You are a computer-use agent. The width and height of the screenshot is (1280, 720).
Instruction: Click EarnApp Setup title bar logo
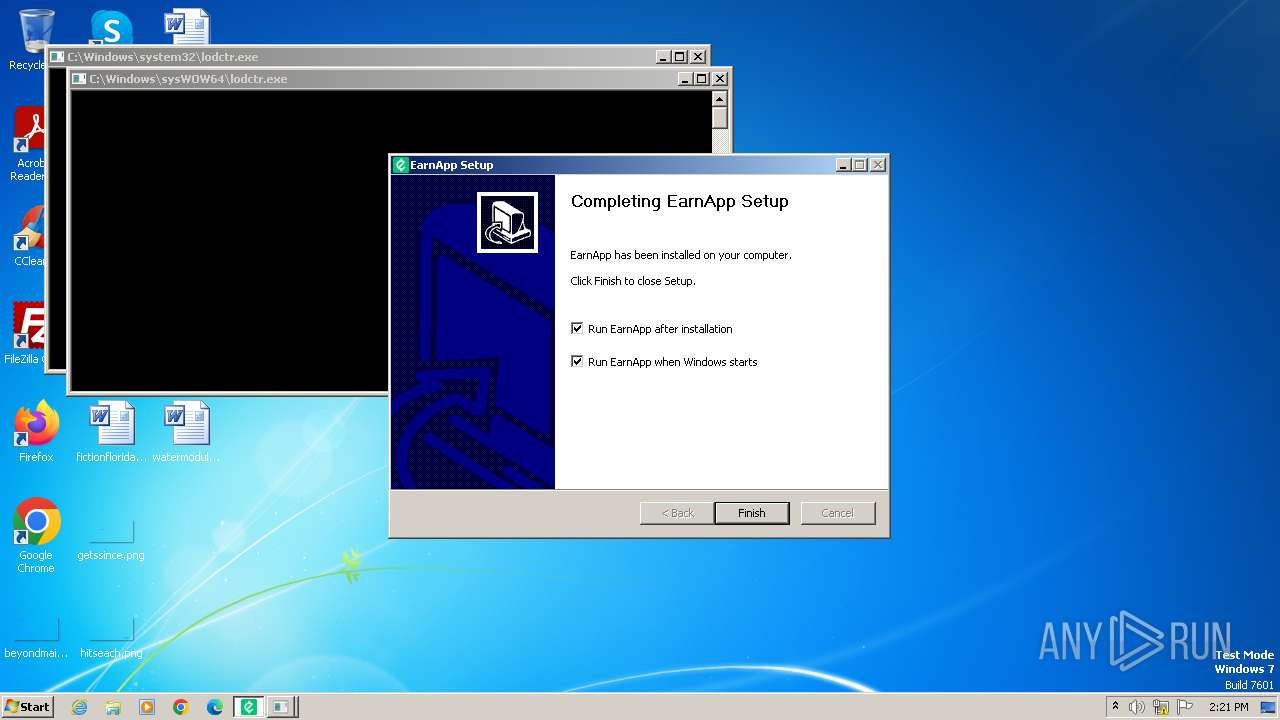(x=401, y=165)
